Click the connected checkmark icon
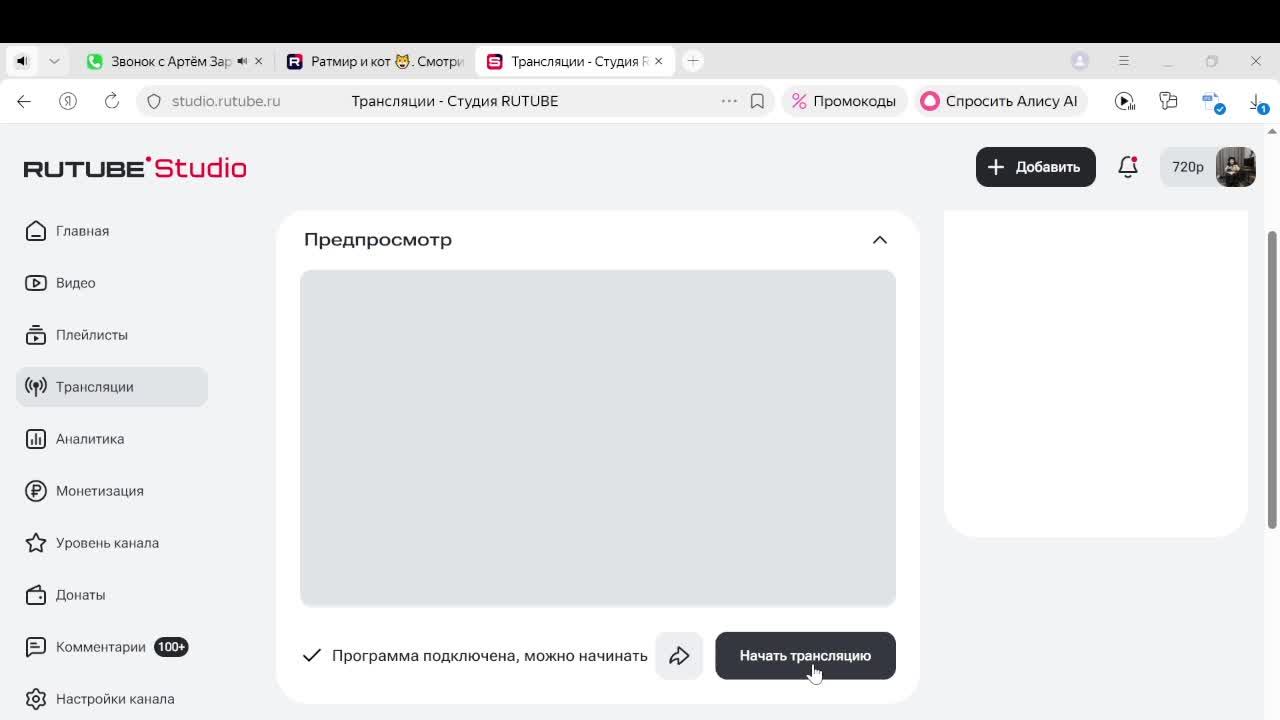Image resolution: width=1280 pixels, height=720 pixels. [312, 656]
